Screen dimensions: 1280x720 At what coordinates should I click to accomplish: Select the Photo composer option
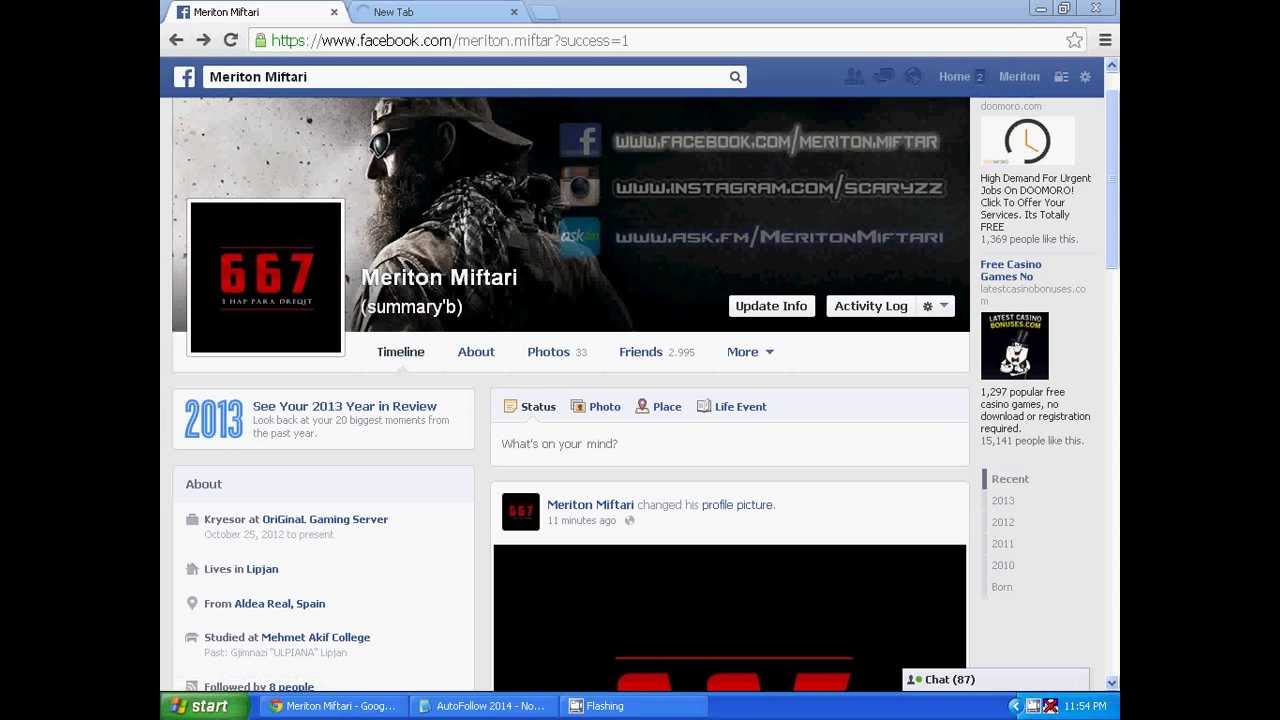pyautogui.click(x=596, y=407)
